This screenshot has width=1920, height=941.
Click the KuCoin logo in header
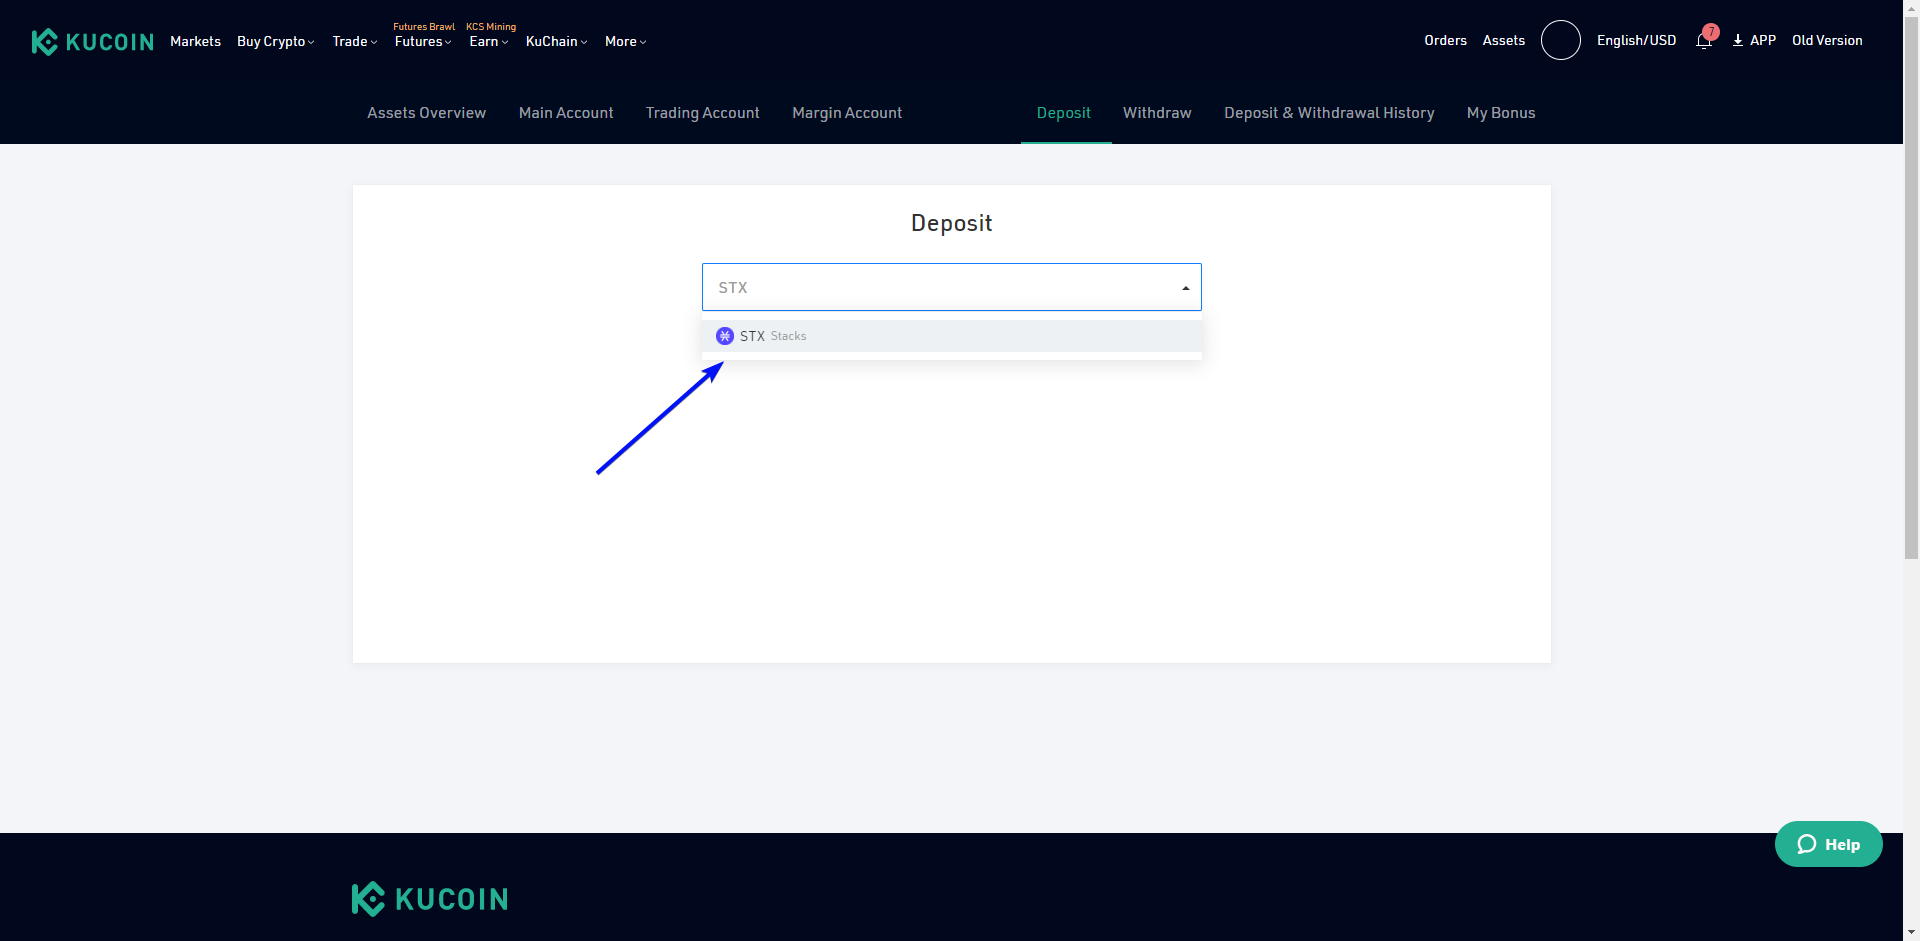click(x=92, y=42)
